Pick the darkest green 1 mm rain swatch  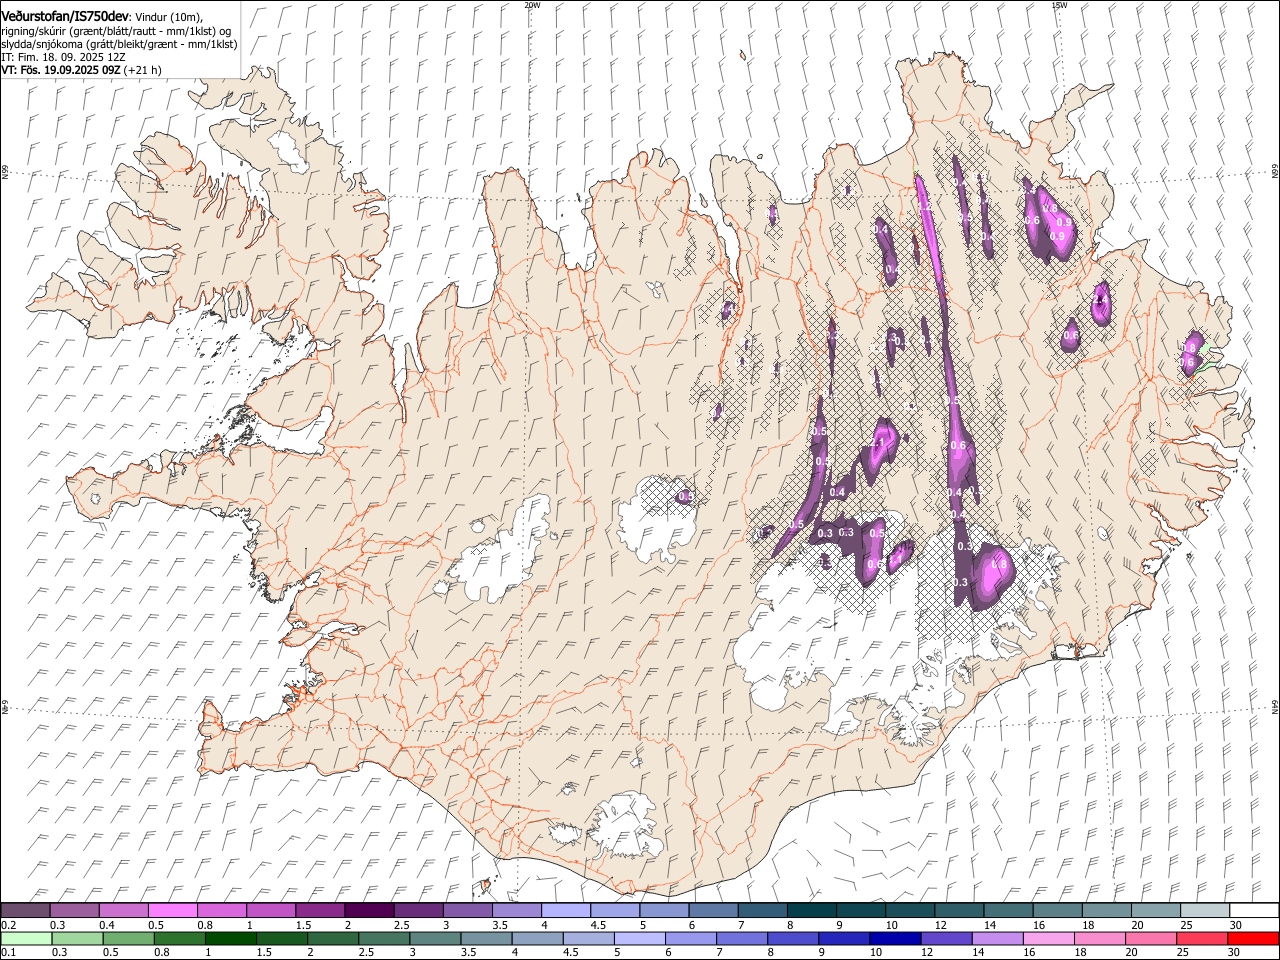tap(230, 939)
